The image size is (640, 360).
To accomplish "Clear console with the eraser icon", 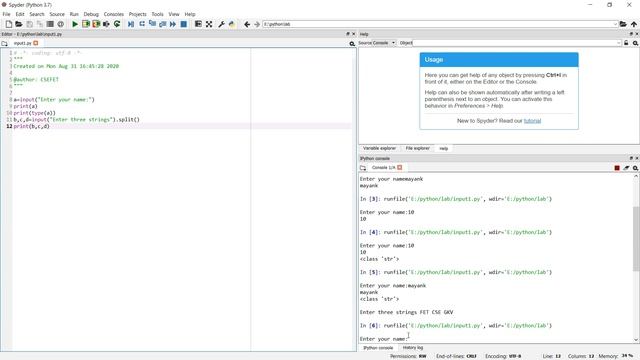I will [626, 168].
